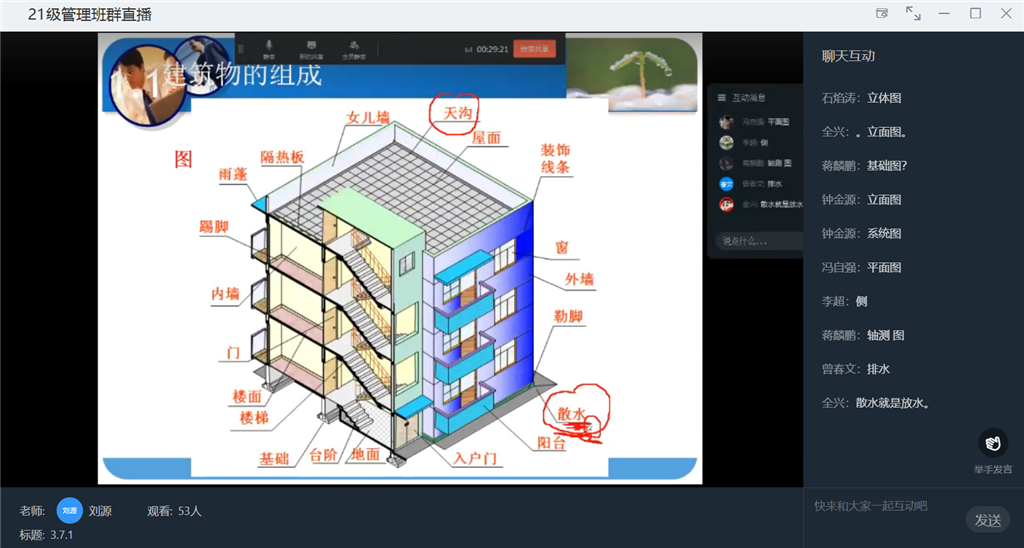This screenshot has height=548, width=1024.
Task: Toggle fullscreen with the expand arrows icon
Action: point(913,13)
